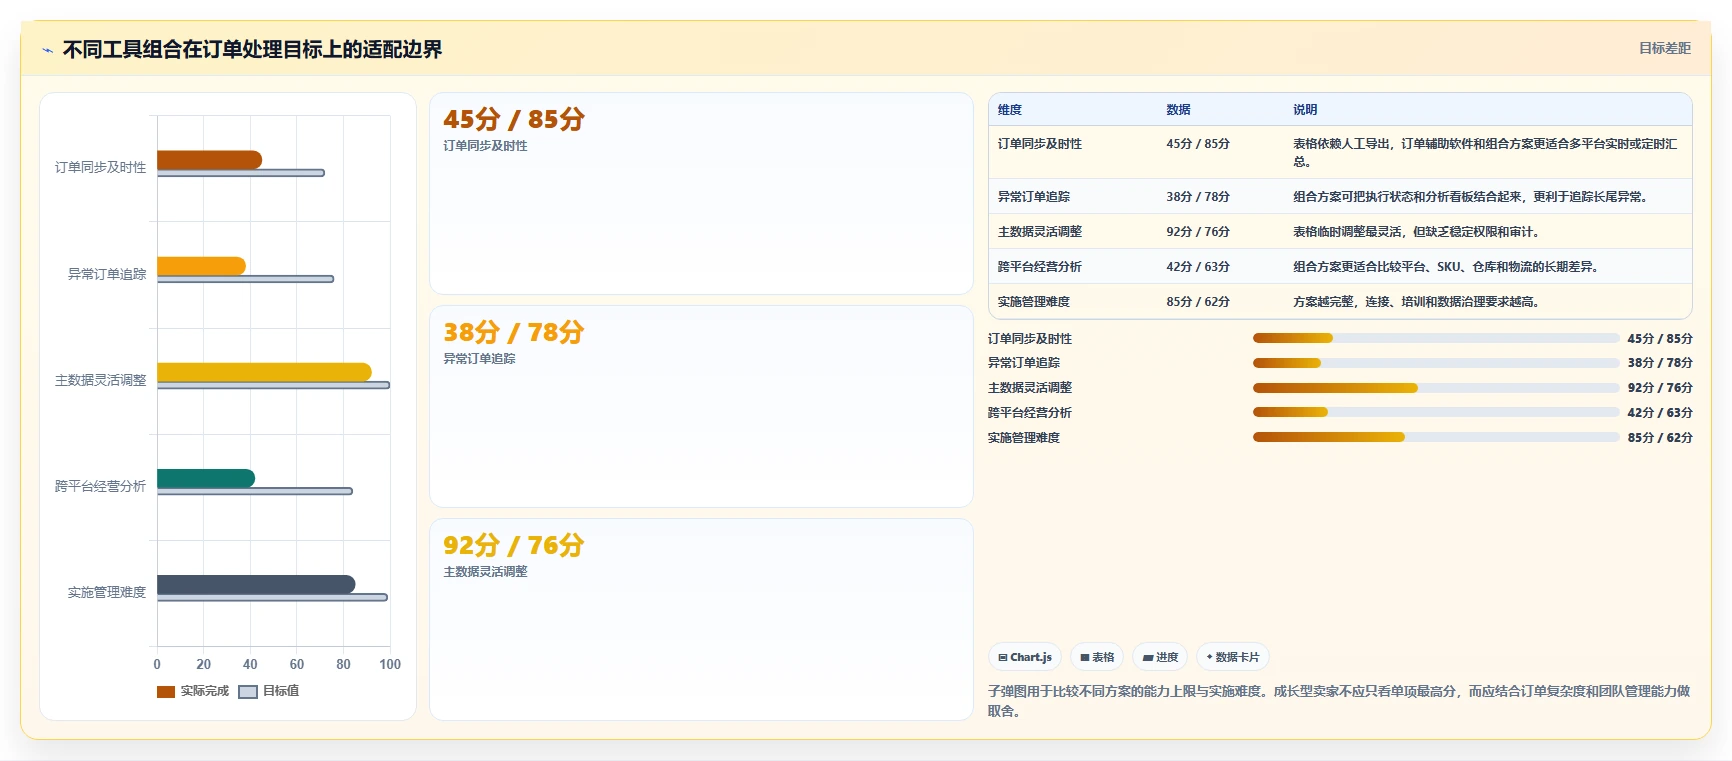The image size is (1732, 761).
Task: Click table cell 45分 / 85分
Action: tap(1198, 144)
